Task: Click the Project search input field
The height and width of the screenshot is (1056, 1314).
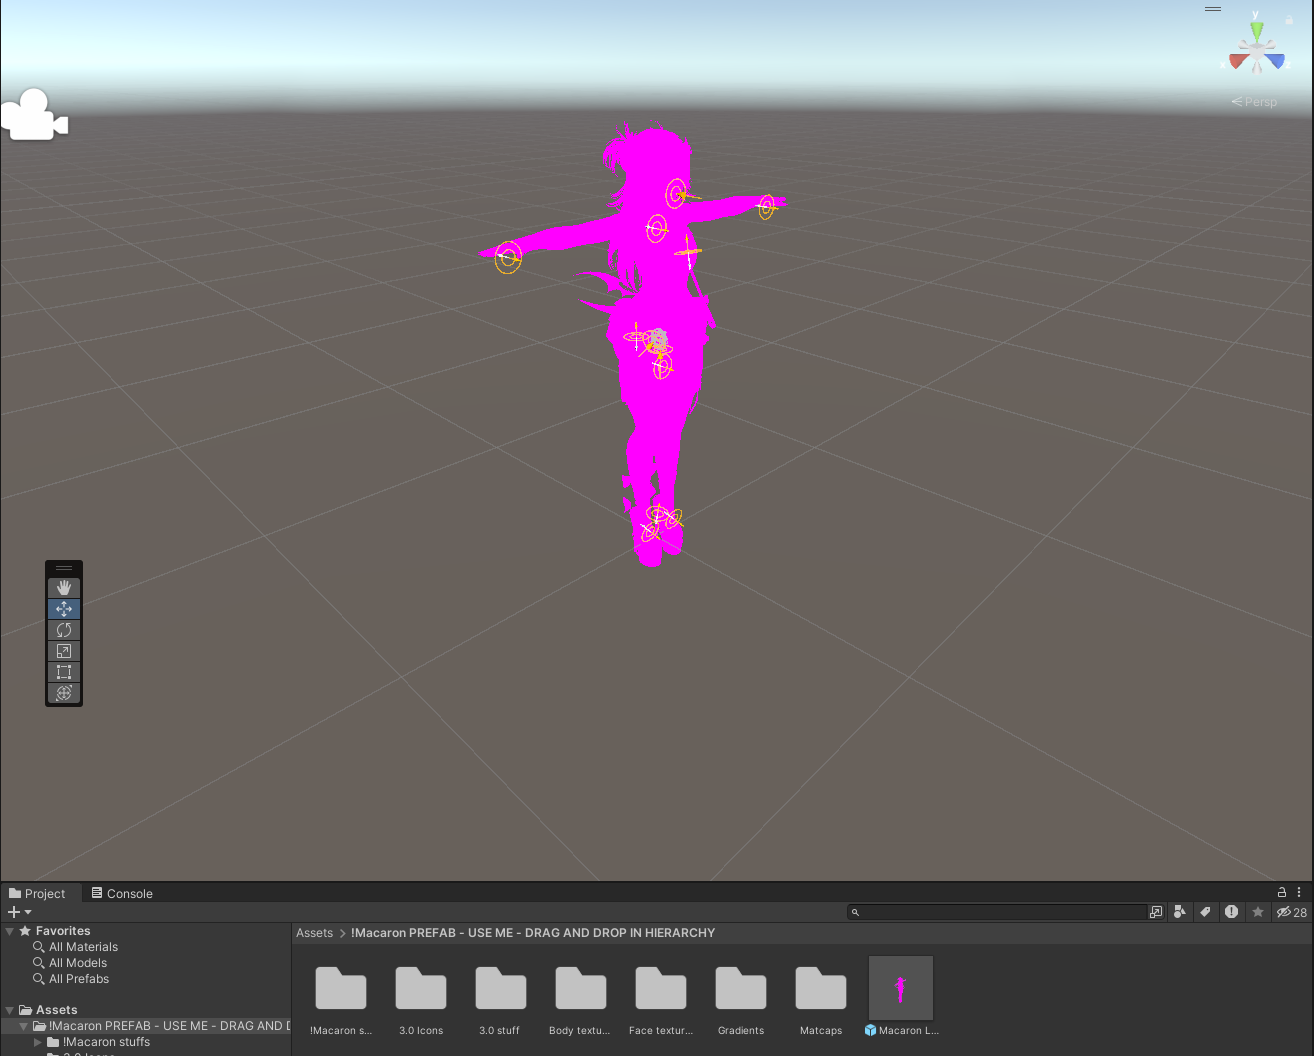Action: pyautogui.click(x=997, y=912)
